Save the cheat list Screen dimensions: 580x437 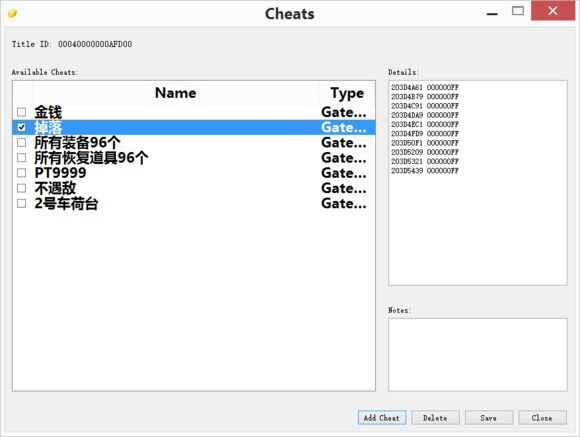pyautogui.click(x=489, y=418)
